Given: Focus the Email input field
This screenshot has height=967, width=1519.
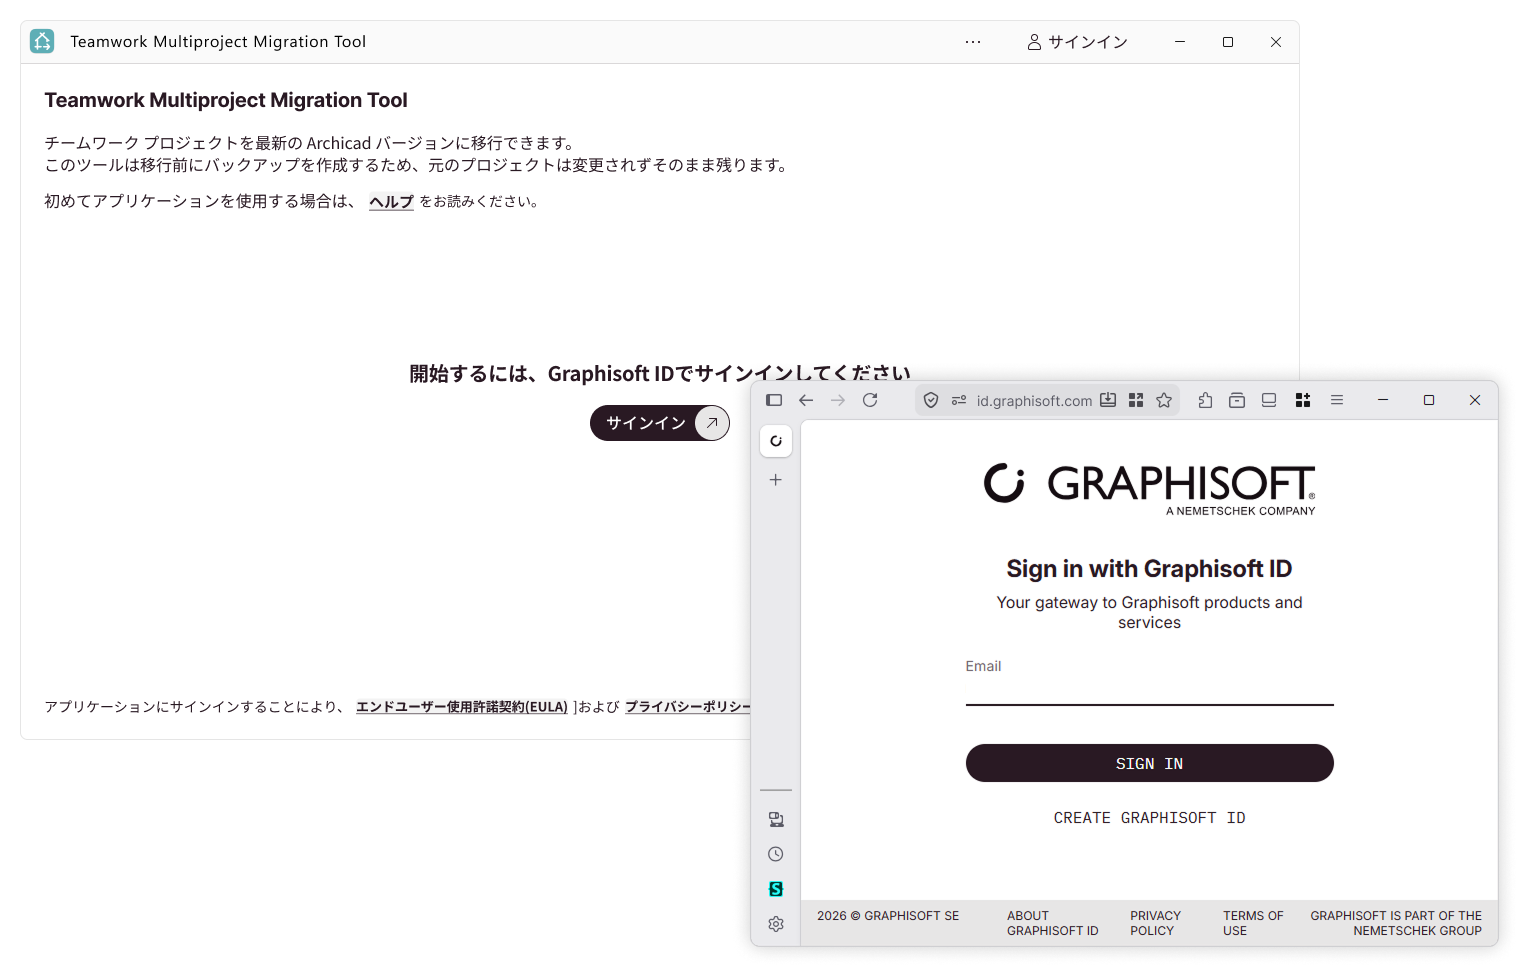Looking at the screenshot, I should coord(1150,691).
